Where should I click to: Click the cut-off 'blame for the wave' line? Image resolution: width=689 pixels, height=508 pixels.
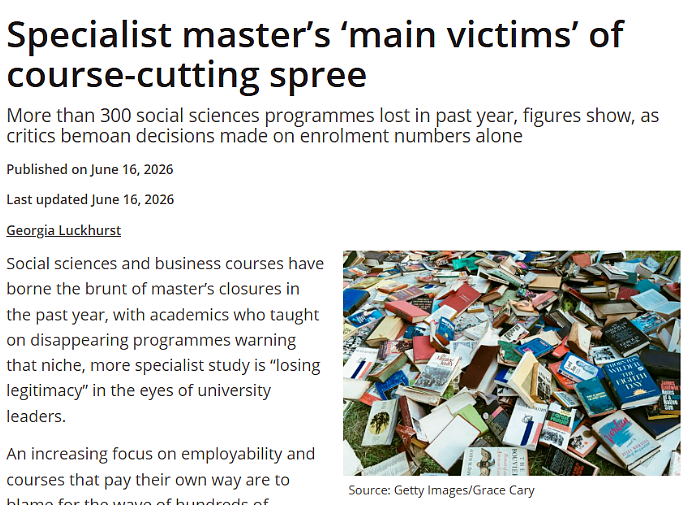[x=137, y=501]
